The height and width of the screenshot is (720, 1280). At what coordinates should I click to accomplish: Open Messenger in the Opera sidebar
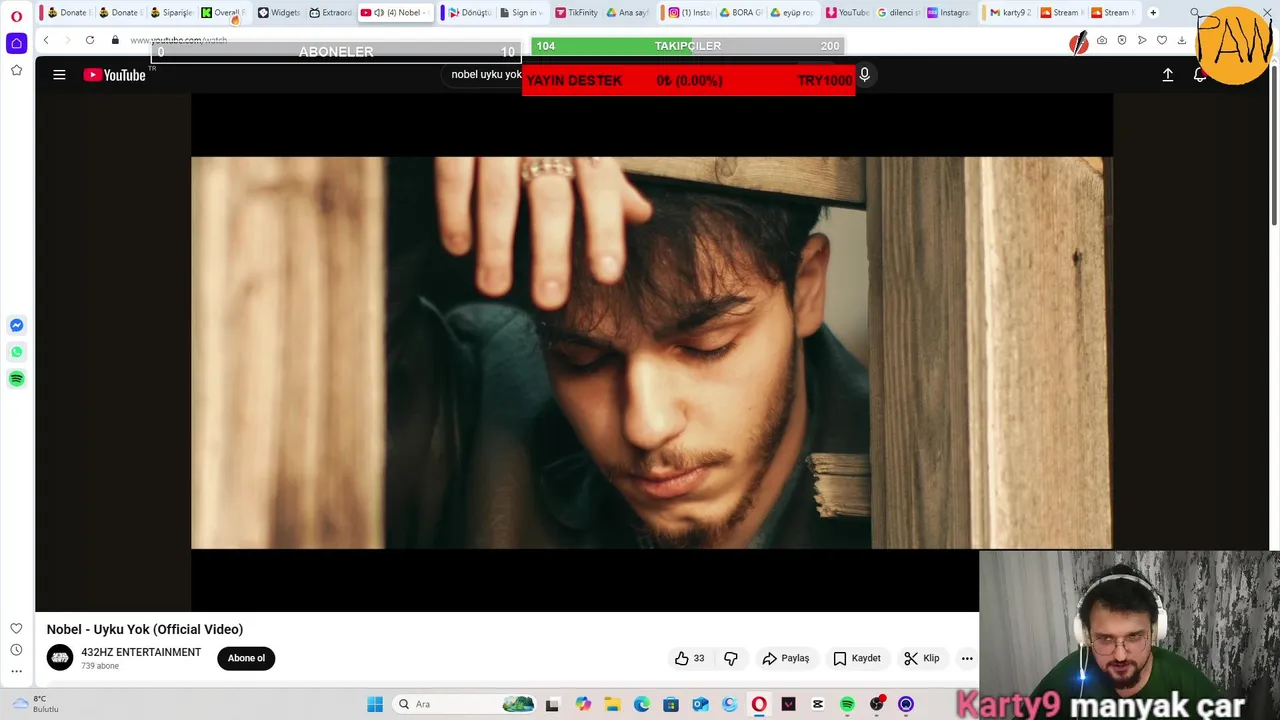click(16, 325)
